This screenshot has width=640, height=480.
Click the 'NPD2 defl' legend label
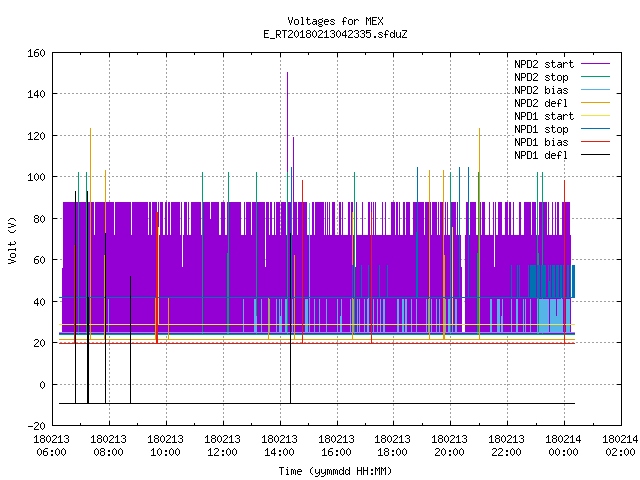point(541,103)
